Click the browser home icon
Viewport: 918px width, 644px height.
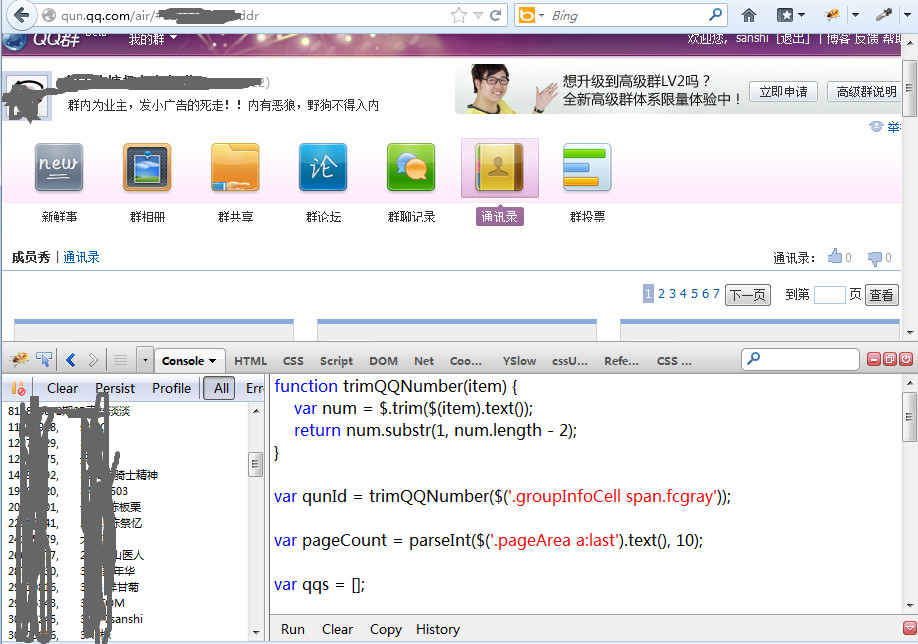coord(748,15)
